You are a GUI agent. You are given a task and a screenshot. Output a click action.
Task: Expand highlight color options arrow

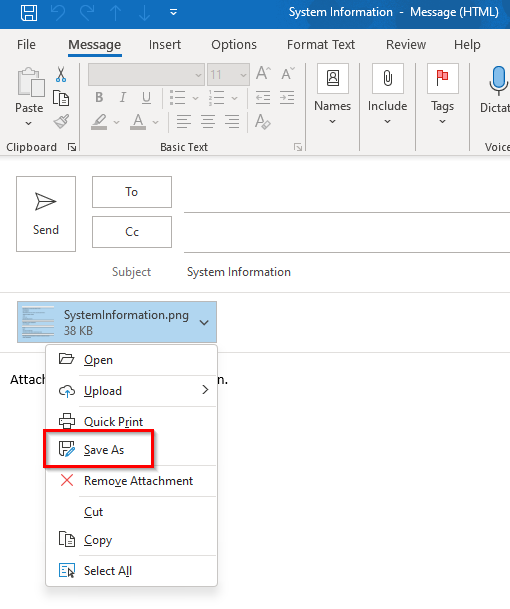point(116,122)
